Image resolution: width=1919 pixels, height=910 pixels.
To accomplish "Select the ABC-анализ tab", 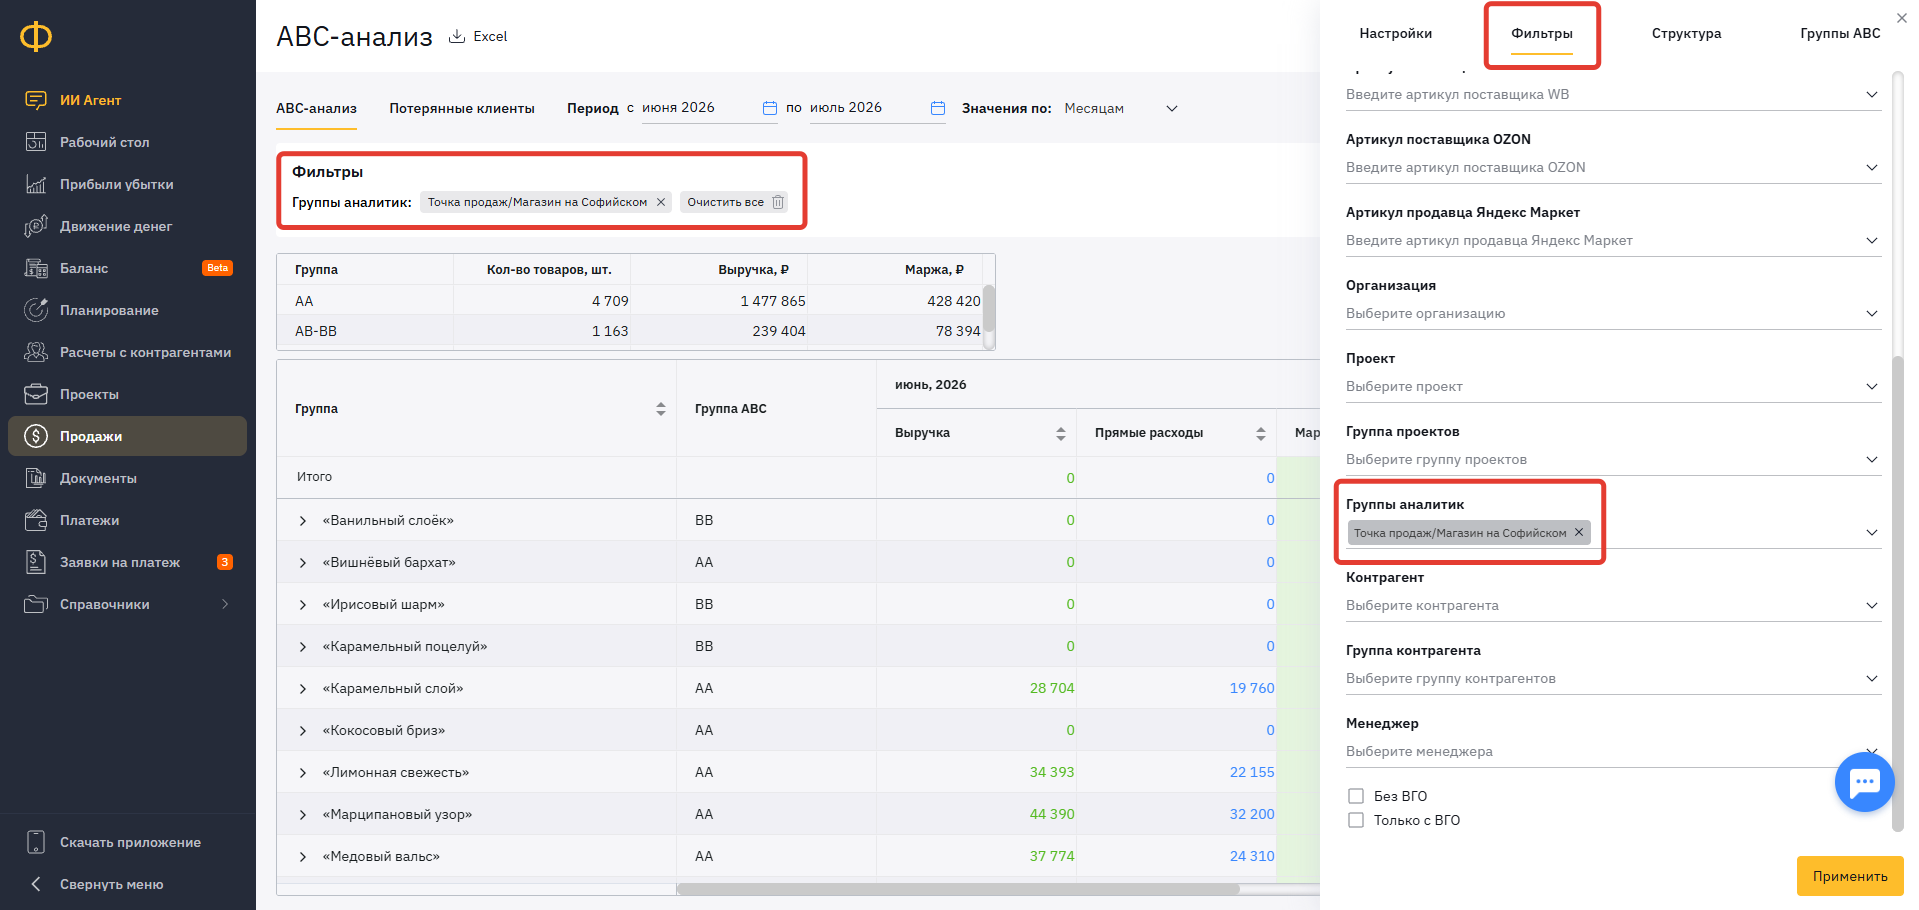I will point(316,108).
